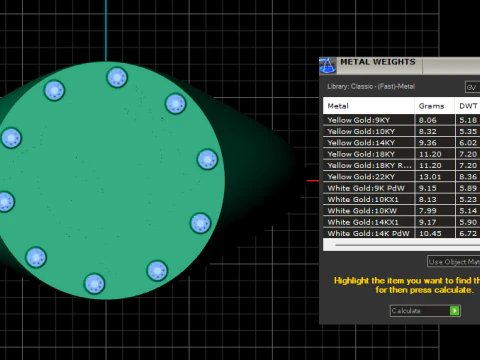Select the Yellow Gold:10KY row

(x=401, y=131)
